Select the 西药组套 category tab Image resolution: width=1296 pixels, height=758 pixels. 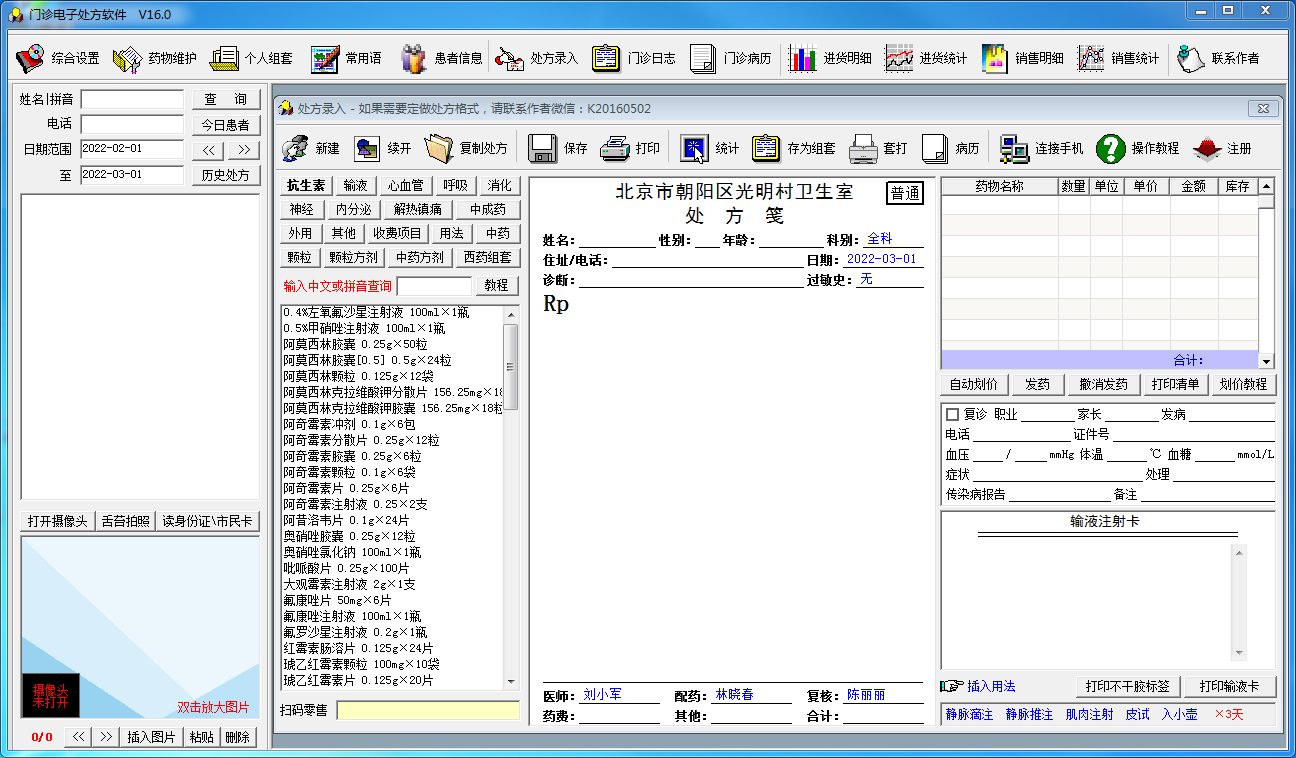click(x=489, y=258)
